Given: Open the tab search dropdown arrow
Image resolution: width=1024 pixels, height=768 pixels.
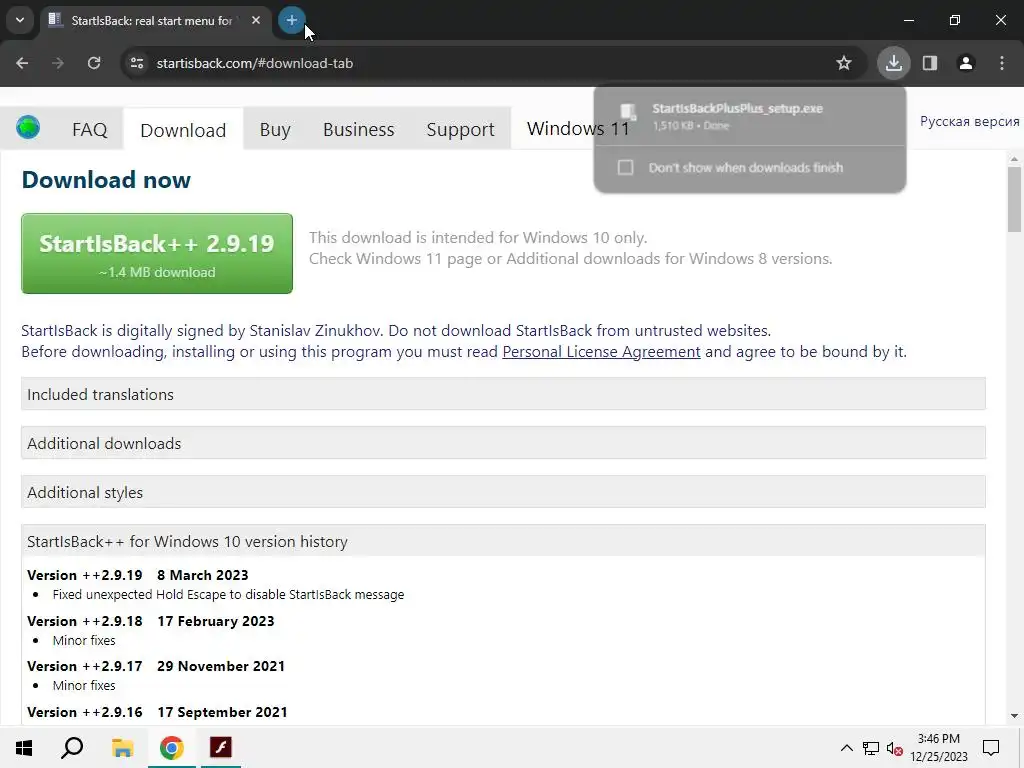Looking at the screenshot, I should pyautogui.click(x=20, y=20).
